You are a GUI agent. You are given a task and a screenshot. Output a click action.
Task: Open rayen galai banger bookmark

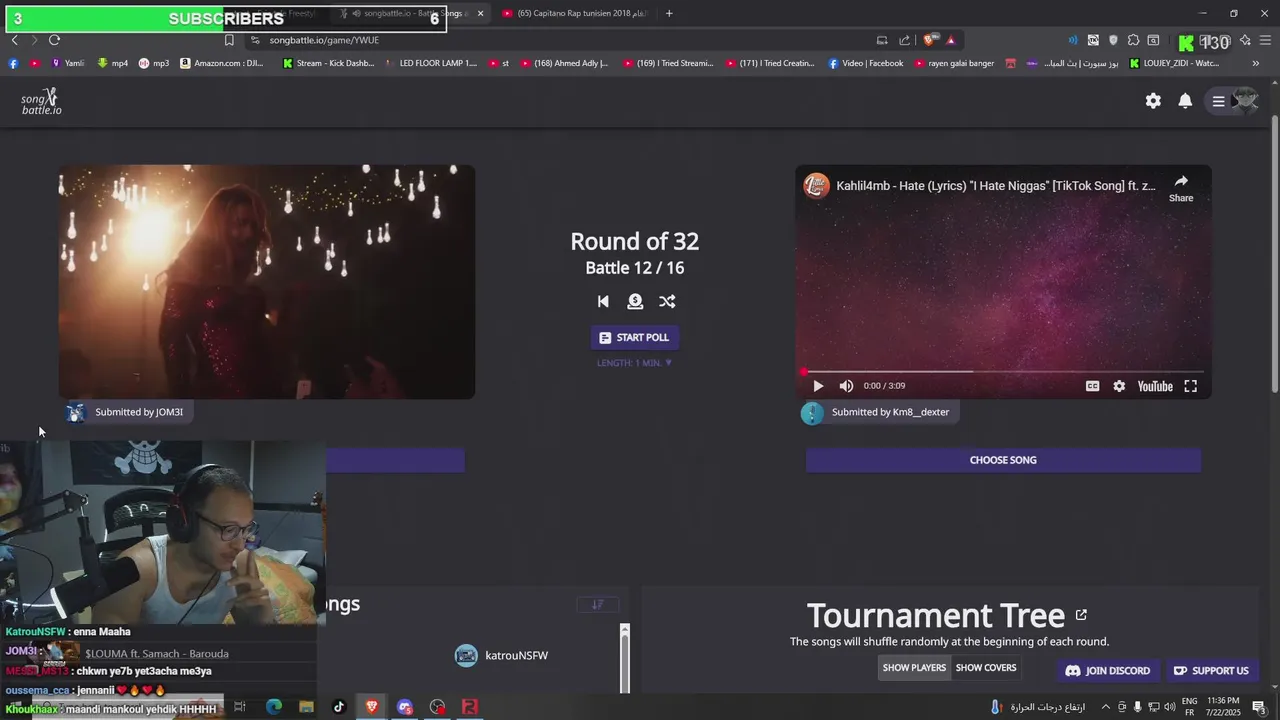954,63
